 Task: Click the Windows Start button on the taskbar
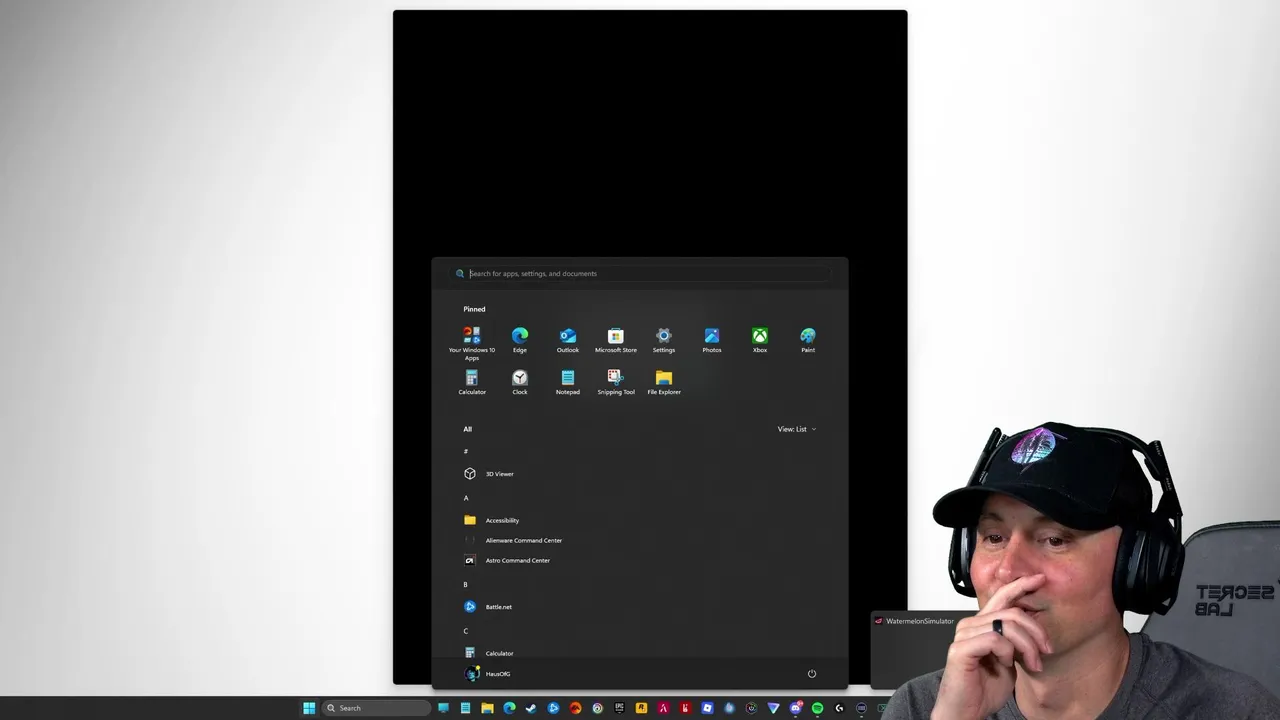(x=309, y=708)
